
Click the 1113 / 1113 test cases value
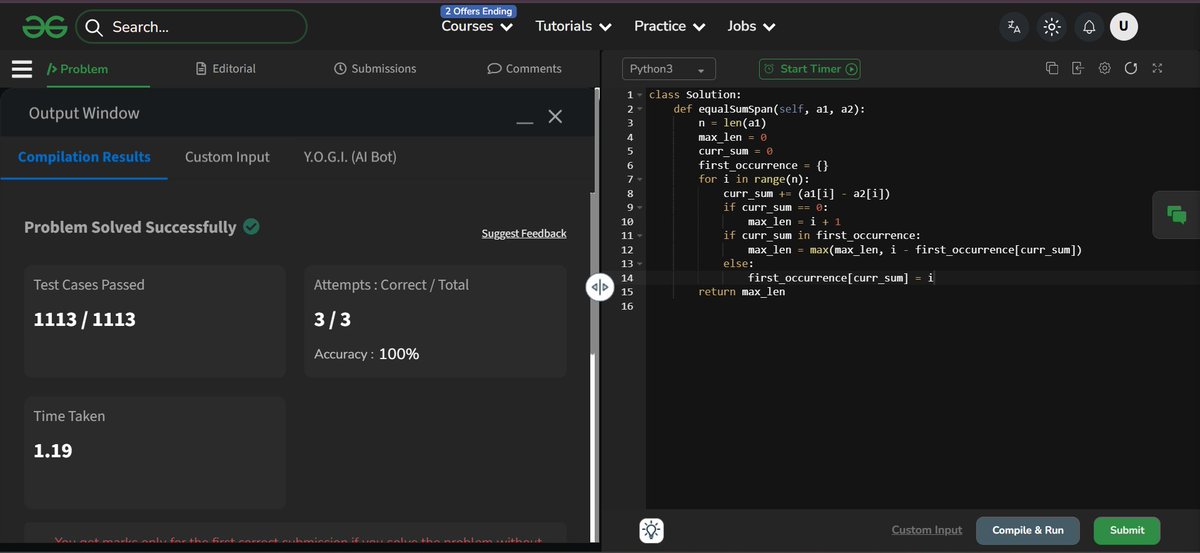pos(85,320)
